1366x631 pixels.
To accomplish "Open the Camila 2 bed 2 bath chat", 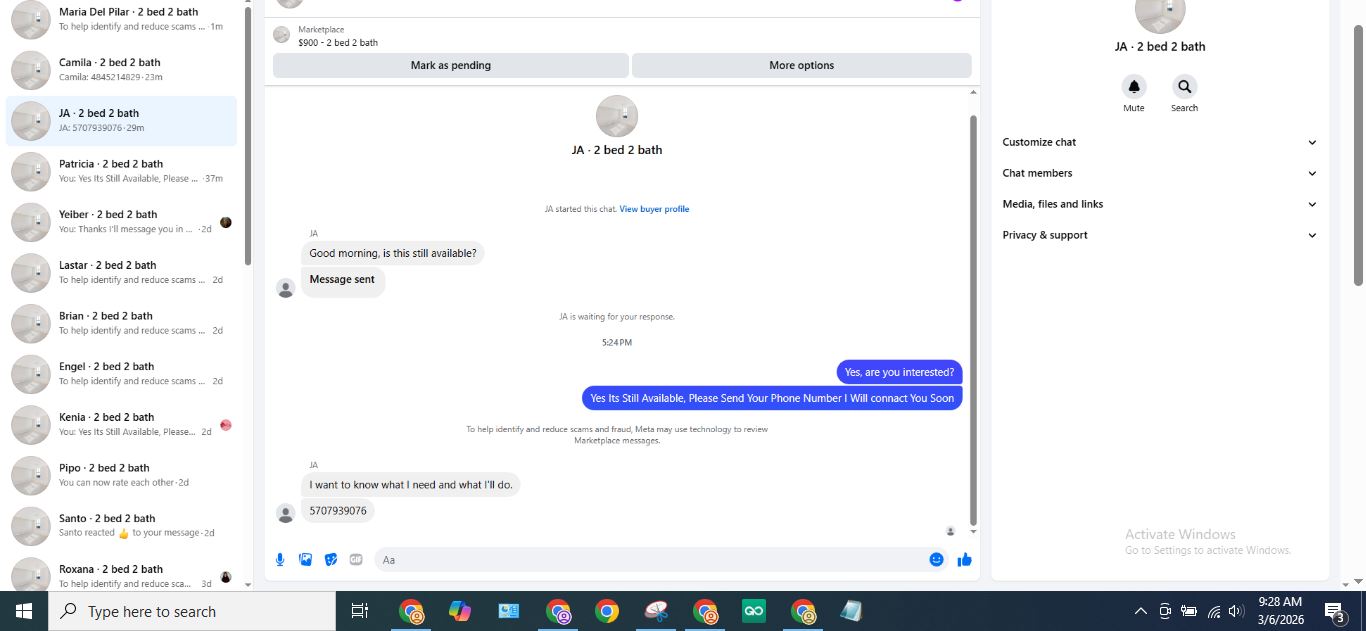I will point(121,70).
